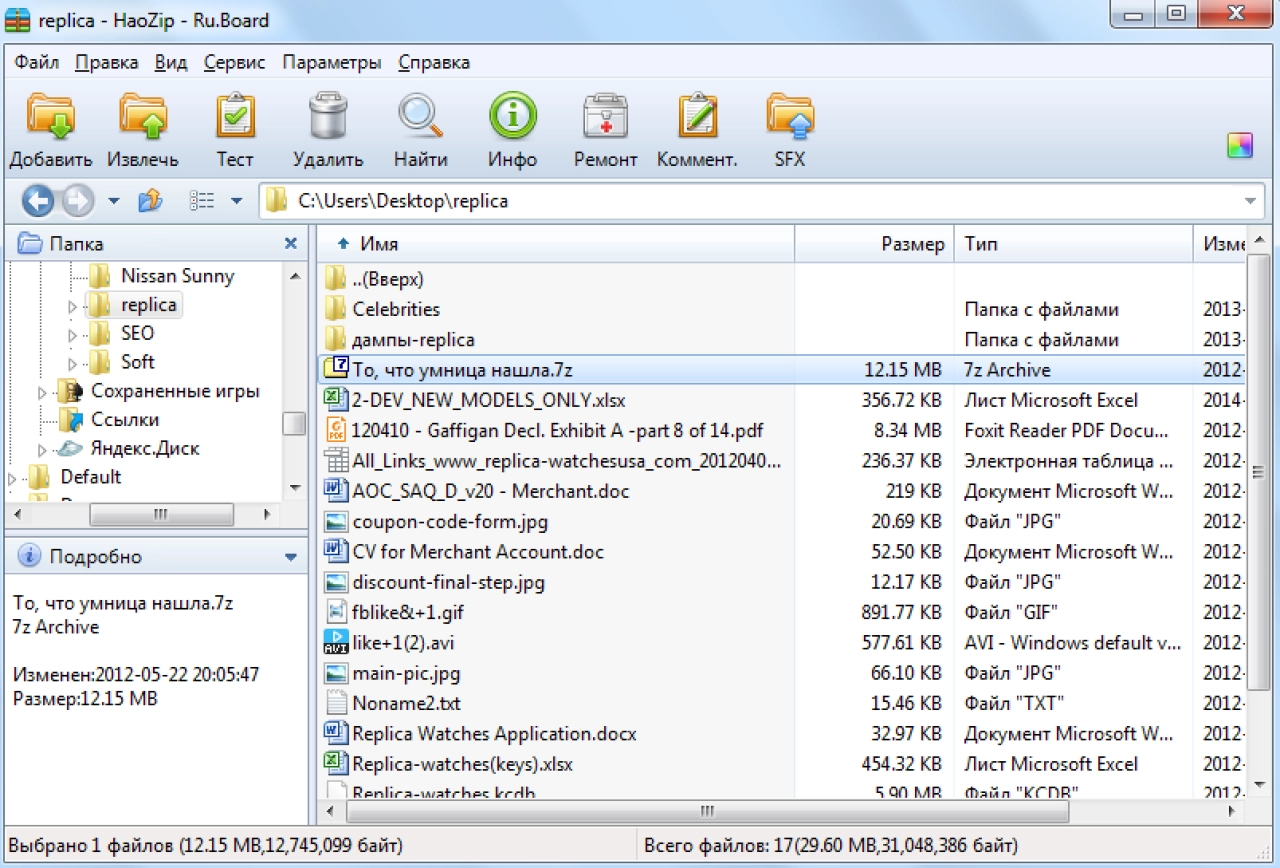Open the Параметры menu
This screenshot has width=1280, height=868.
tap(332, 62)
